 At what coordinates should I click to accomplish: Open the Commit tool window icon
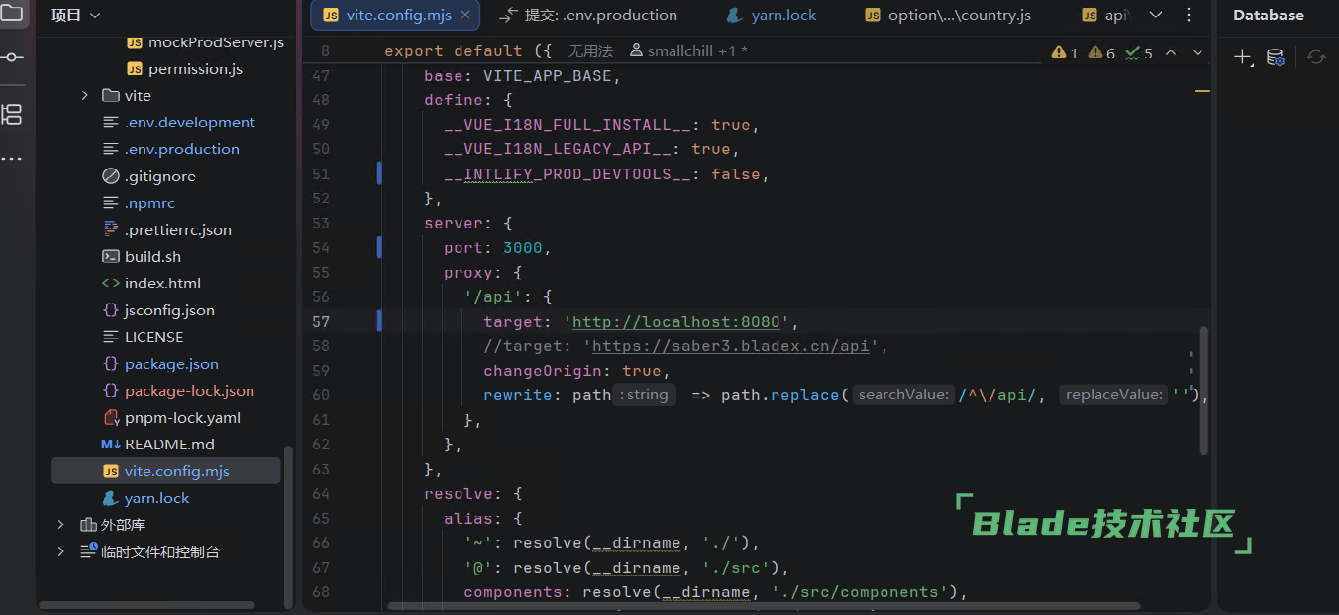point(12,57)
